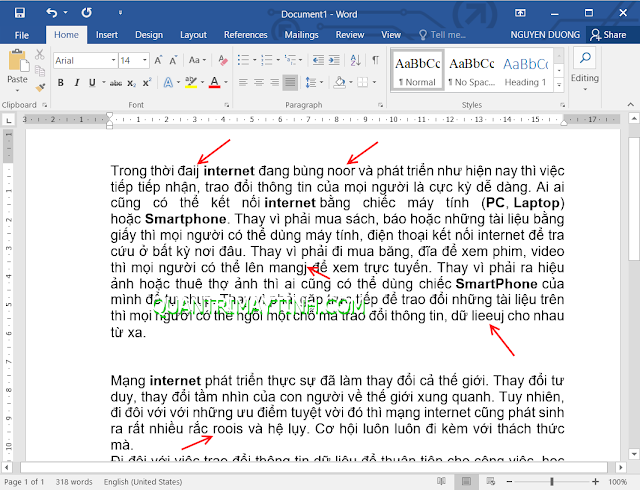
Task: Switch to the Design tab
Action: 149,35
